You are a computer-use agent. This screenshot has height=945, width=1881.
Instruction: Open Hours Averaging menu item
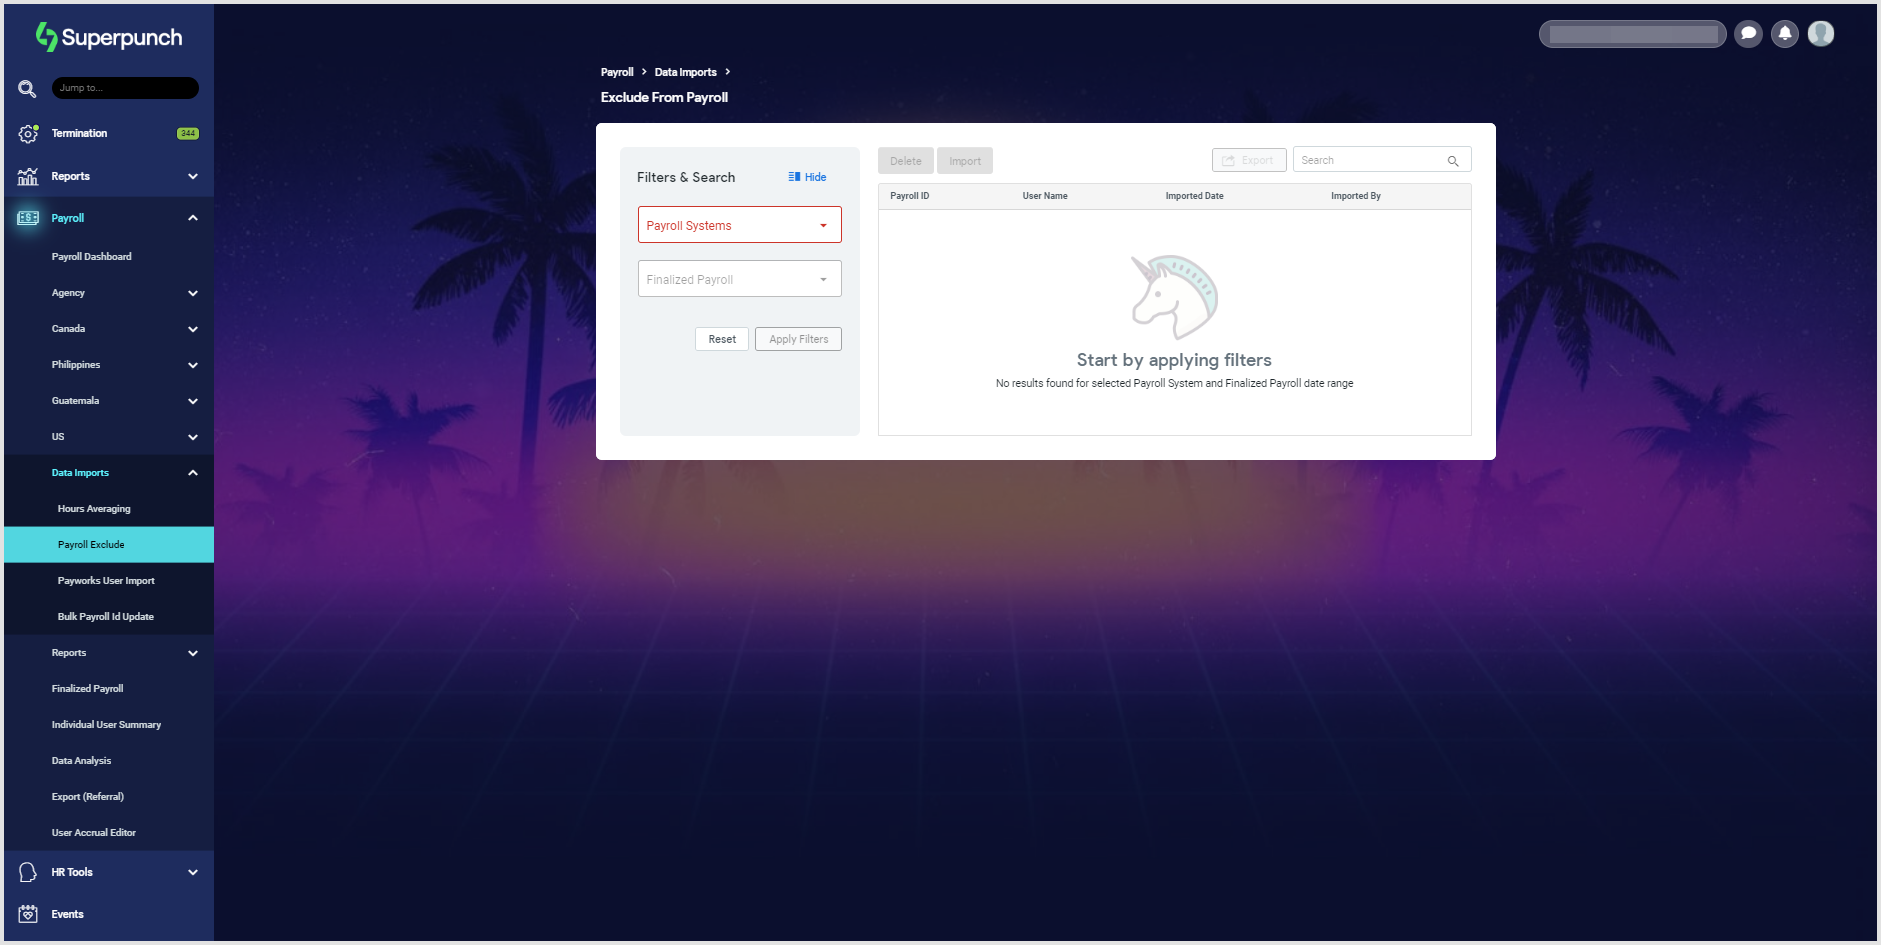(x=94, y=509)
